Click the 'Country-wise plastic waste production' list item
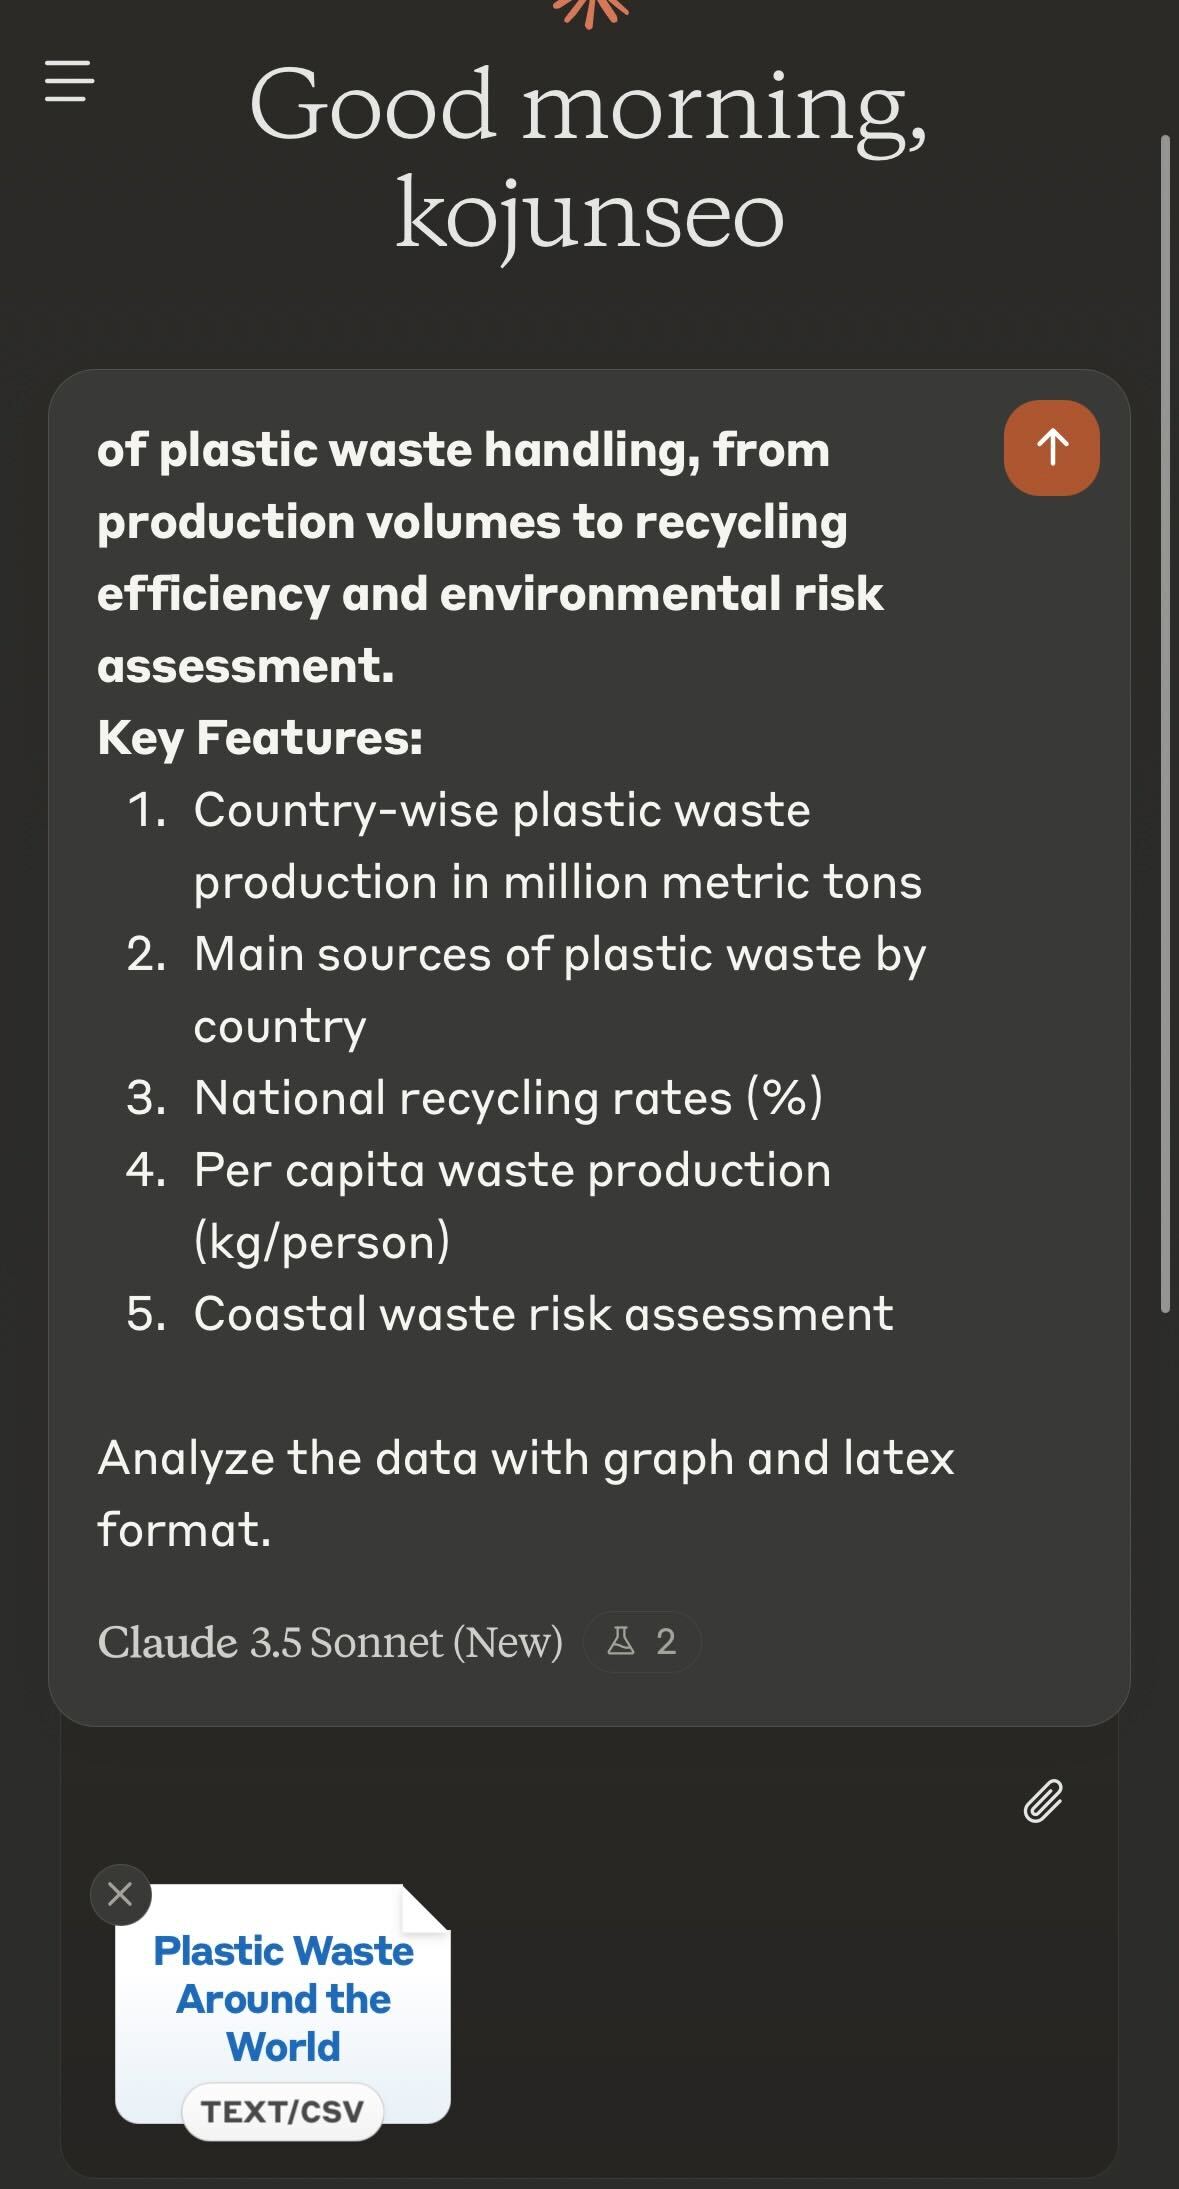 pos(556,846)
